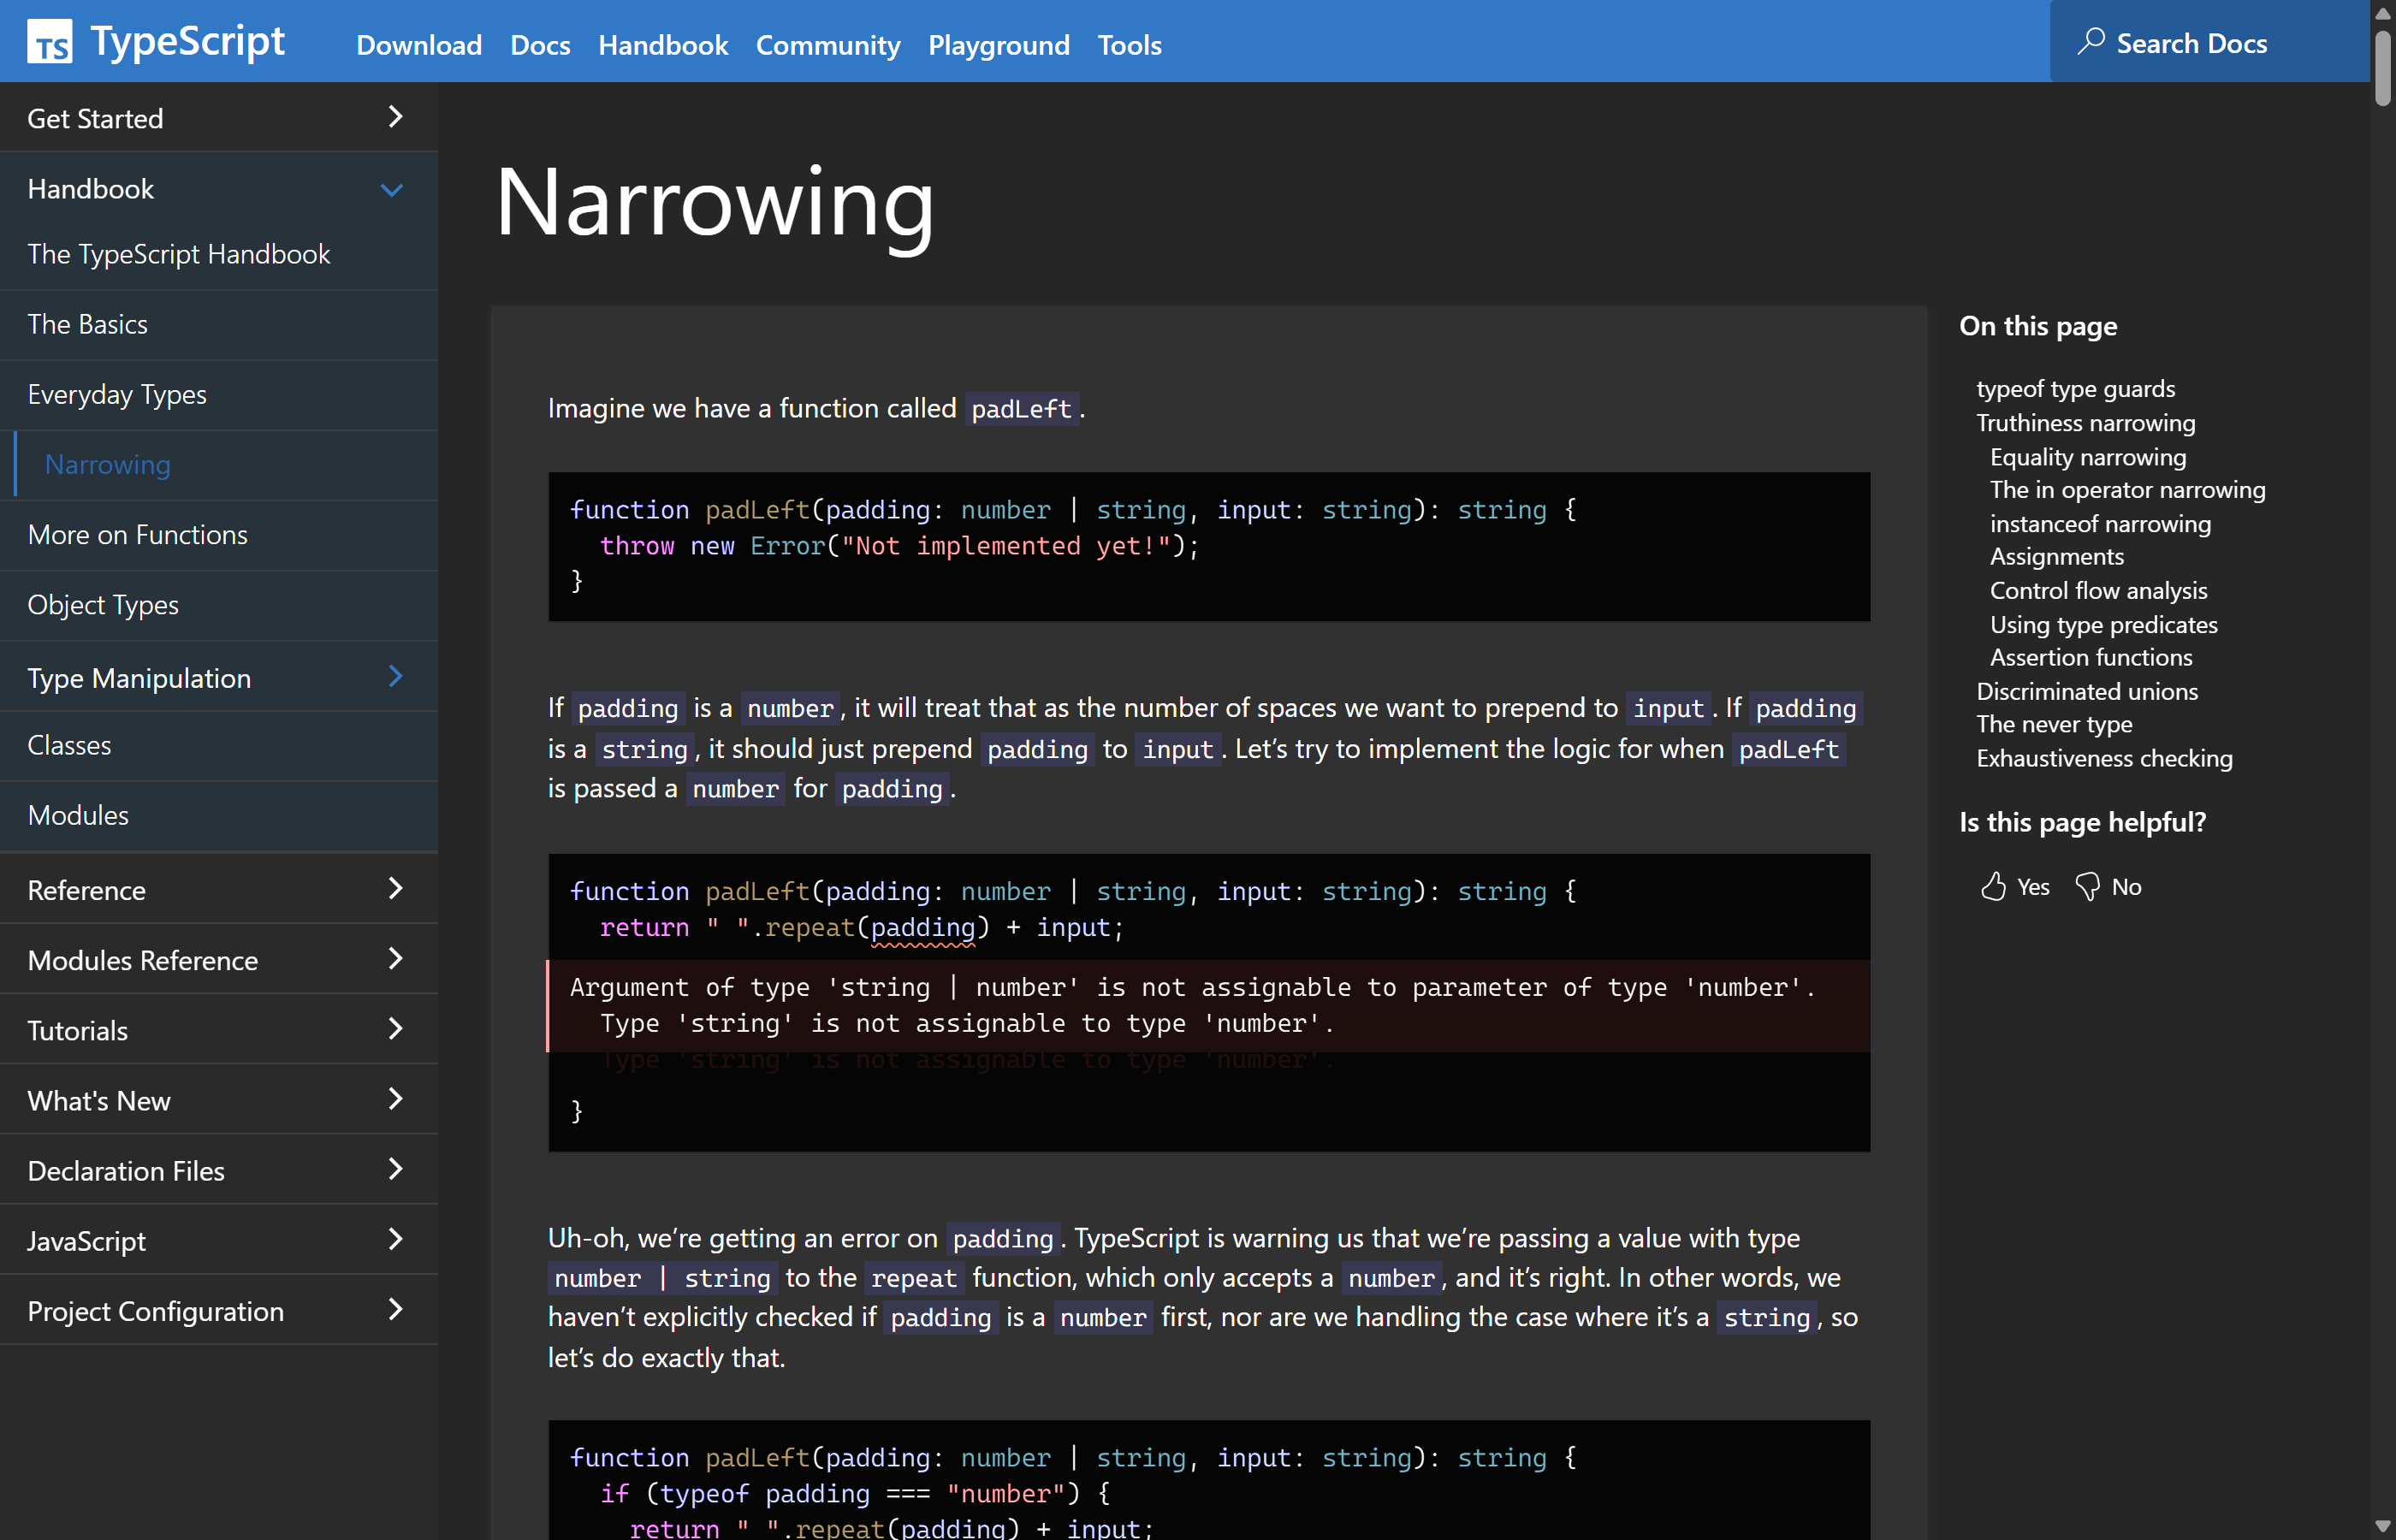Jump to Exhaustiveness checking section
2396x1540 pixels.
point(2104,757)
